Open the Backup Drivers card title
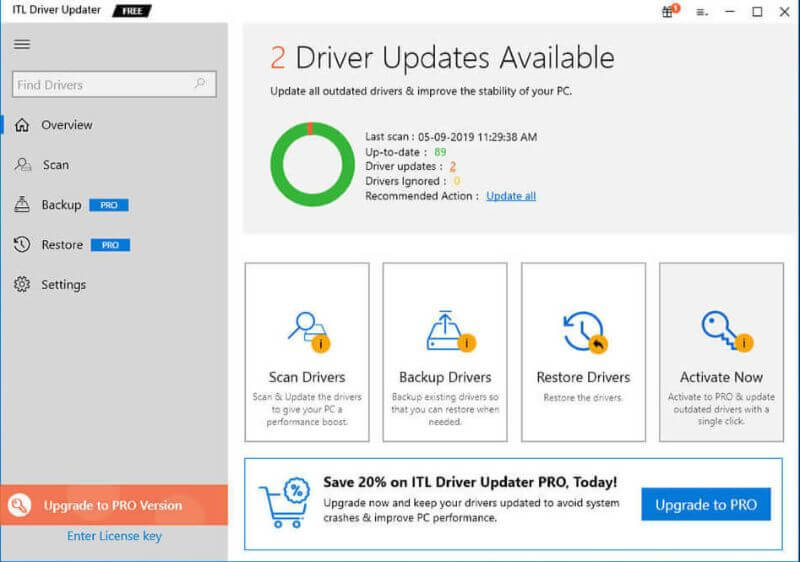Viewport: 800px width, 562px height. click(445, 377)
